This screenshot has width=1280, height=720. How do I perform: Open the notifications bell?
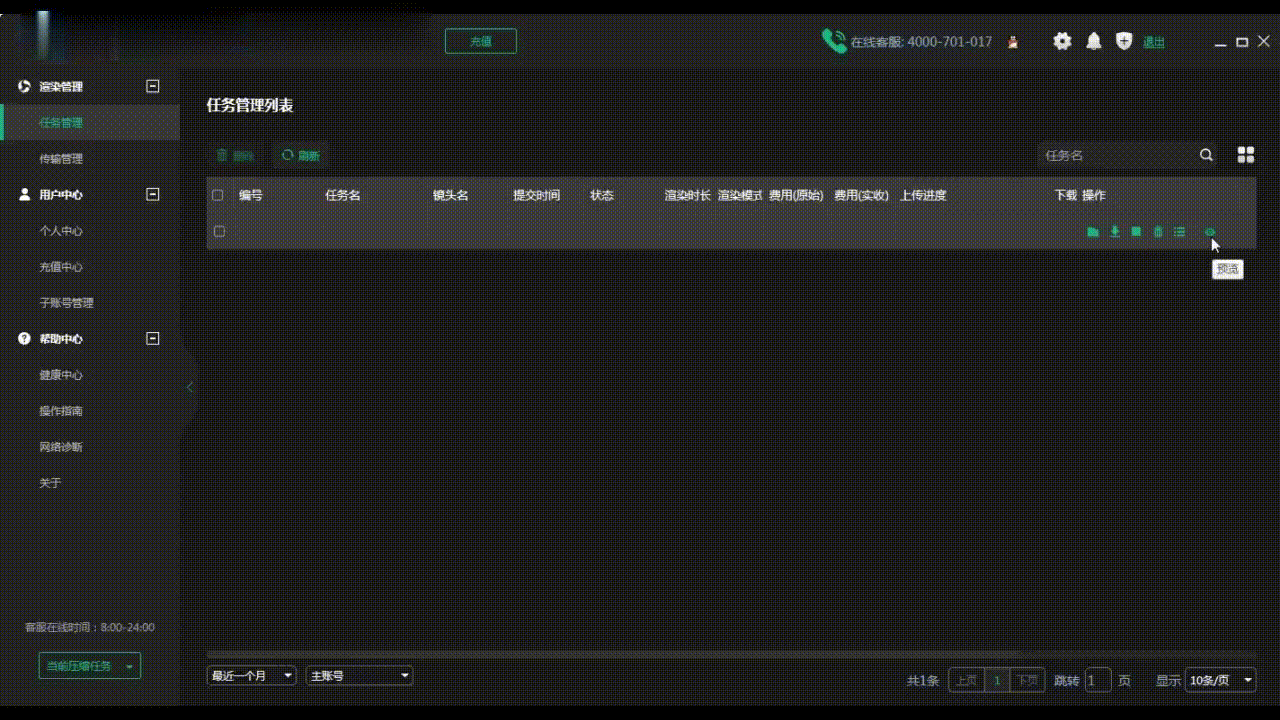coord(1094,41)
